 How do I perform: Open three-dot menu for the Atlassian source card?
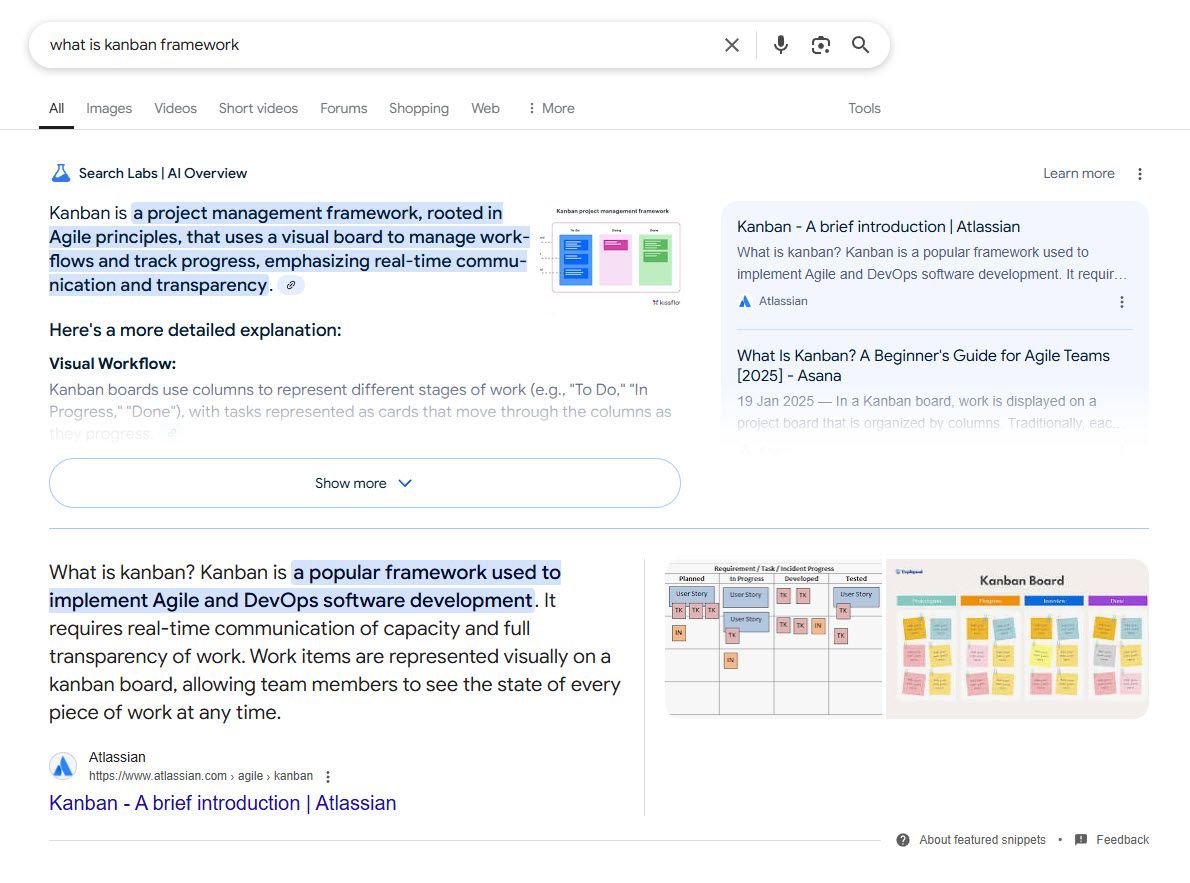(x=1122, y=301)
